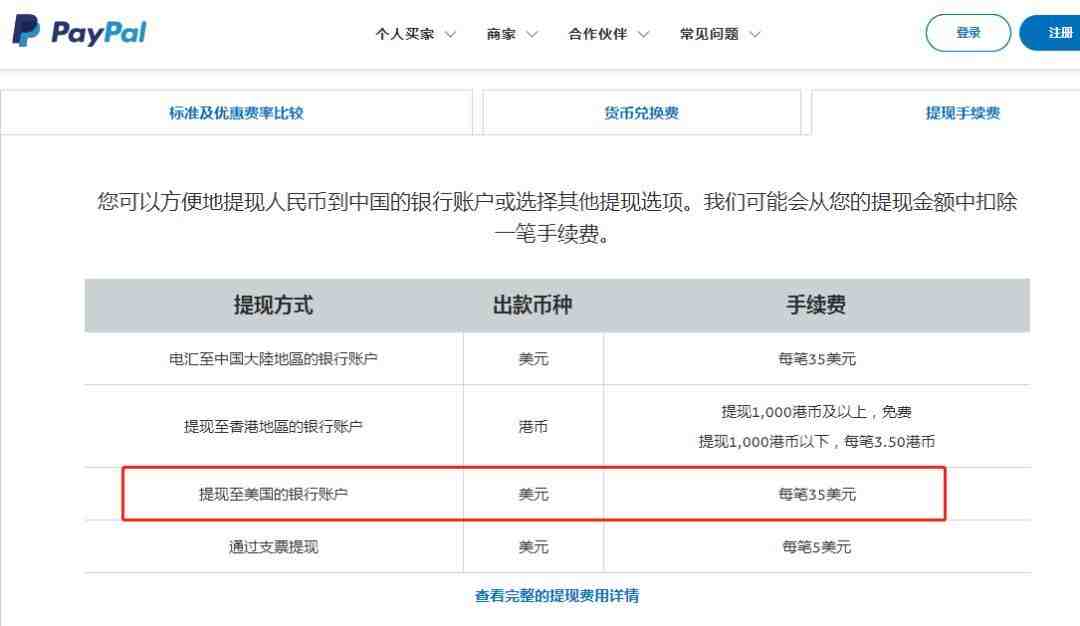Image resolution: width=1080 pixels, height=626 pixels.
Task: Expand the chevron next to 个人买家
Action: pos(450,34)
